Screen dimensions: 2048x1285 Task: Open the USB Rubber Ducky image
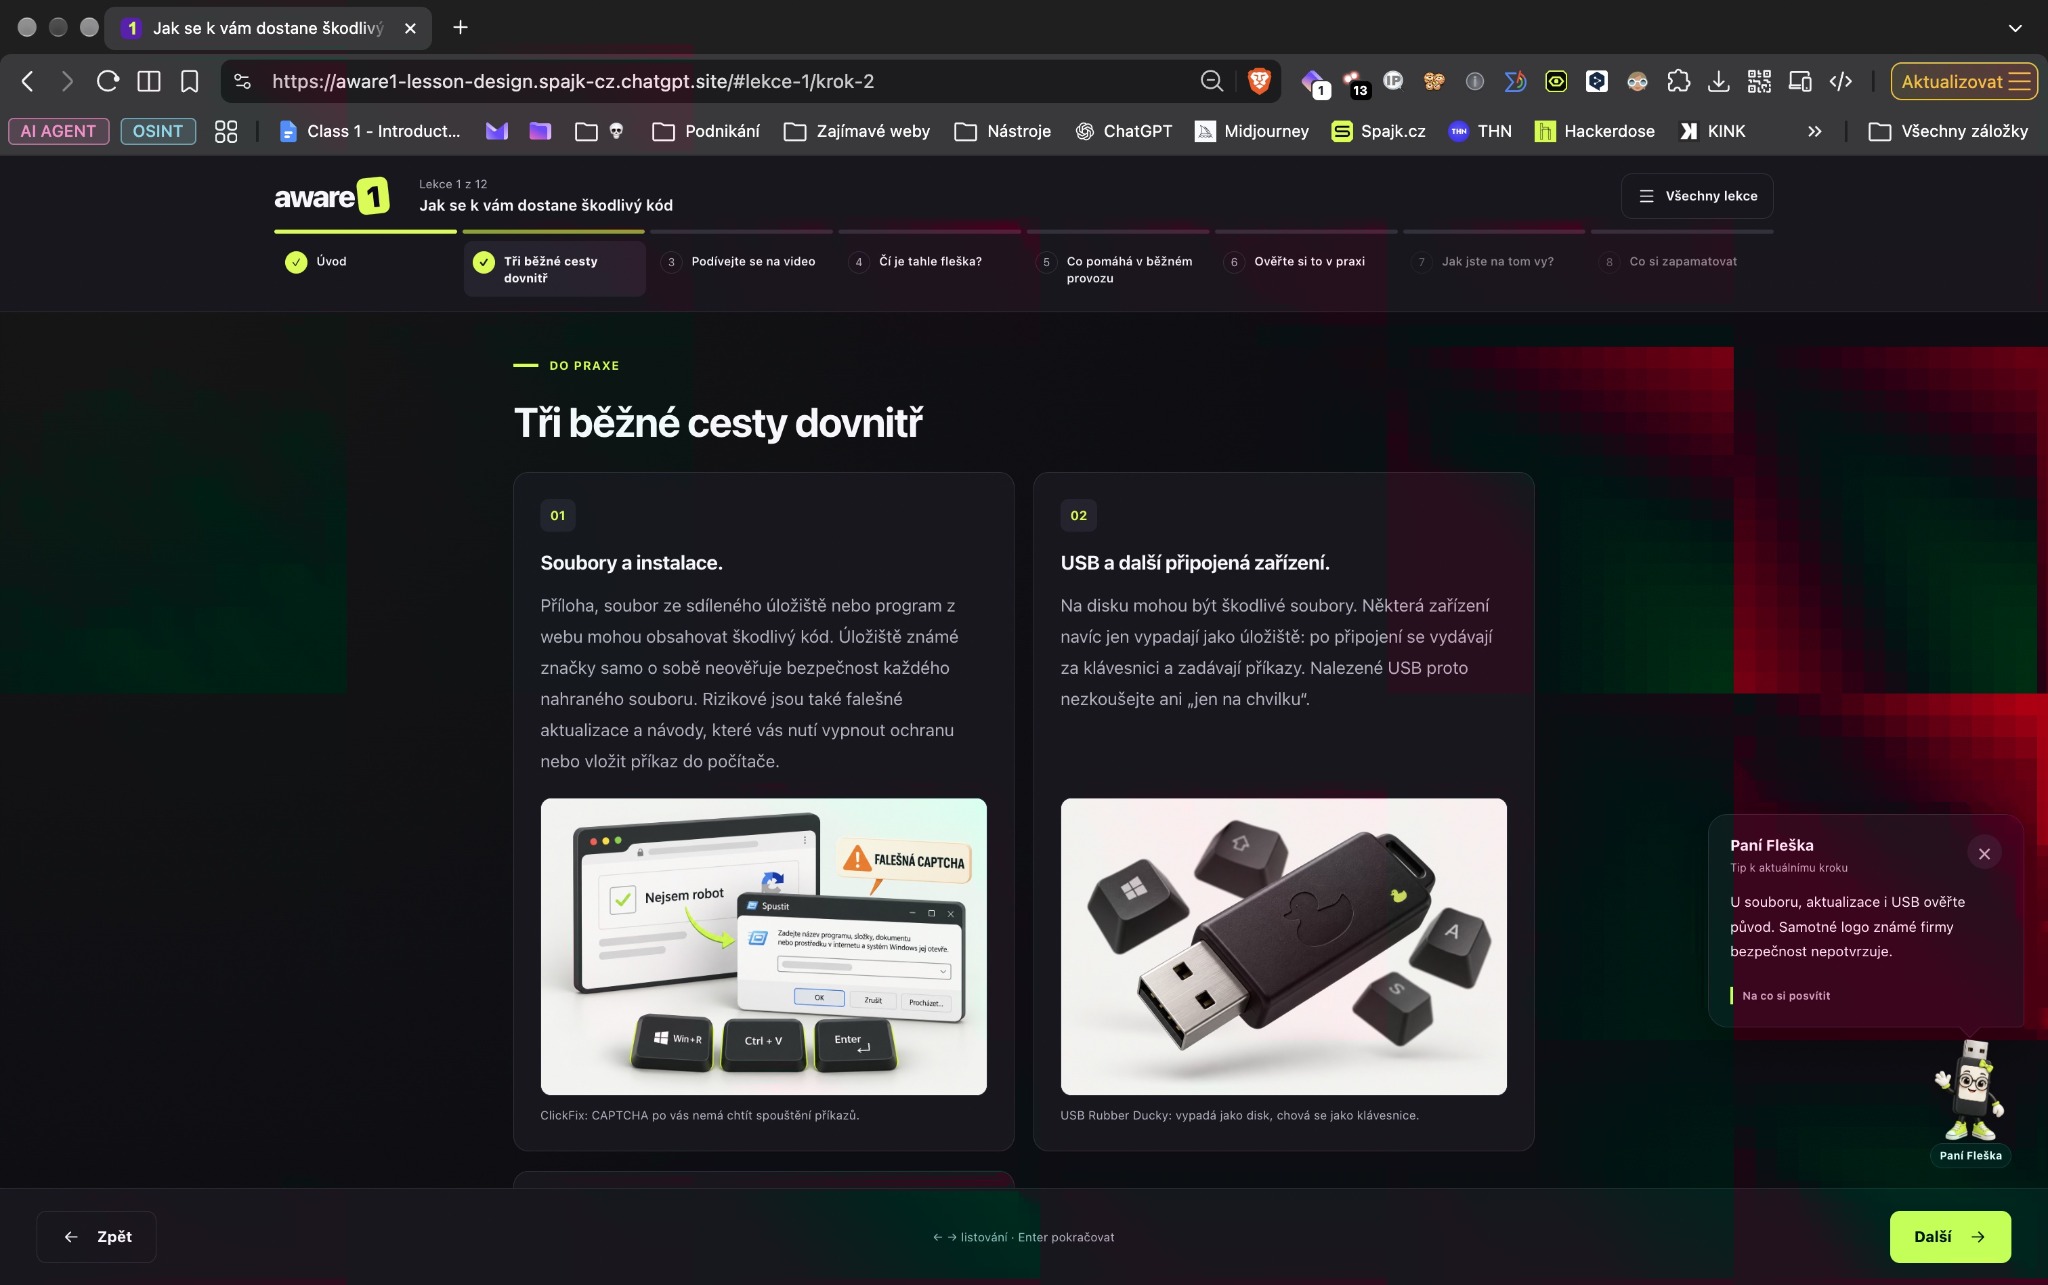(x=1283, y=946)
